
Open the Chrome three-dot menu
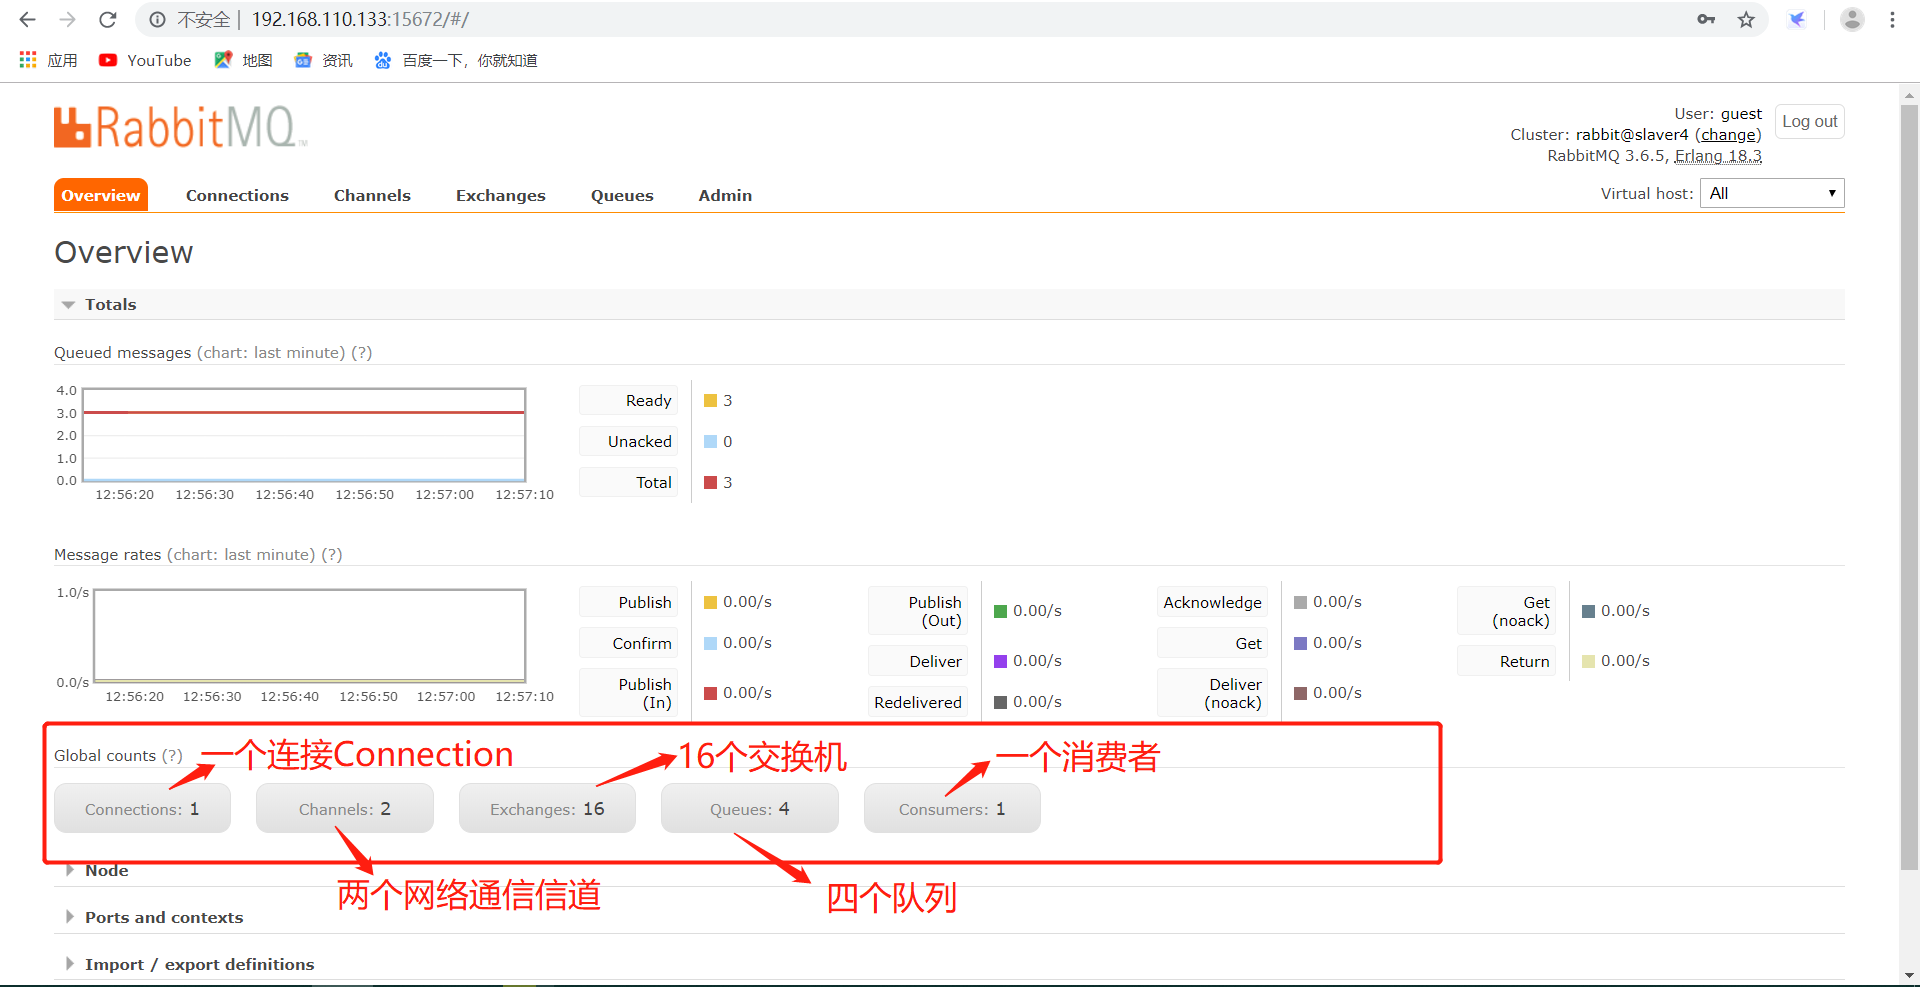click(1893, 19)
